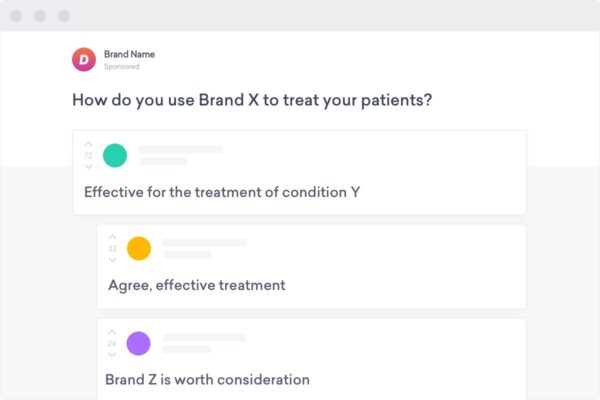Open the purple avatar commenter profile

pyautogui.click(x=139, y=343)
